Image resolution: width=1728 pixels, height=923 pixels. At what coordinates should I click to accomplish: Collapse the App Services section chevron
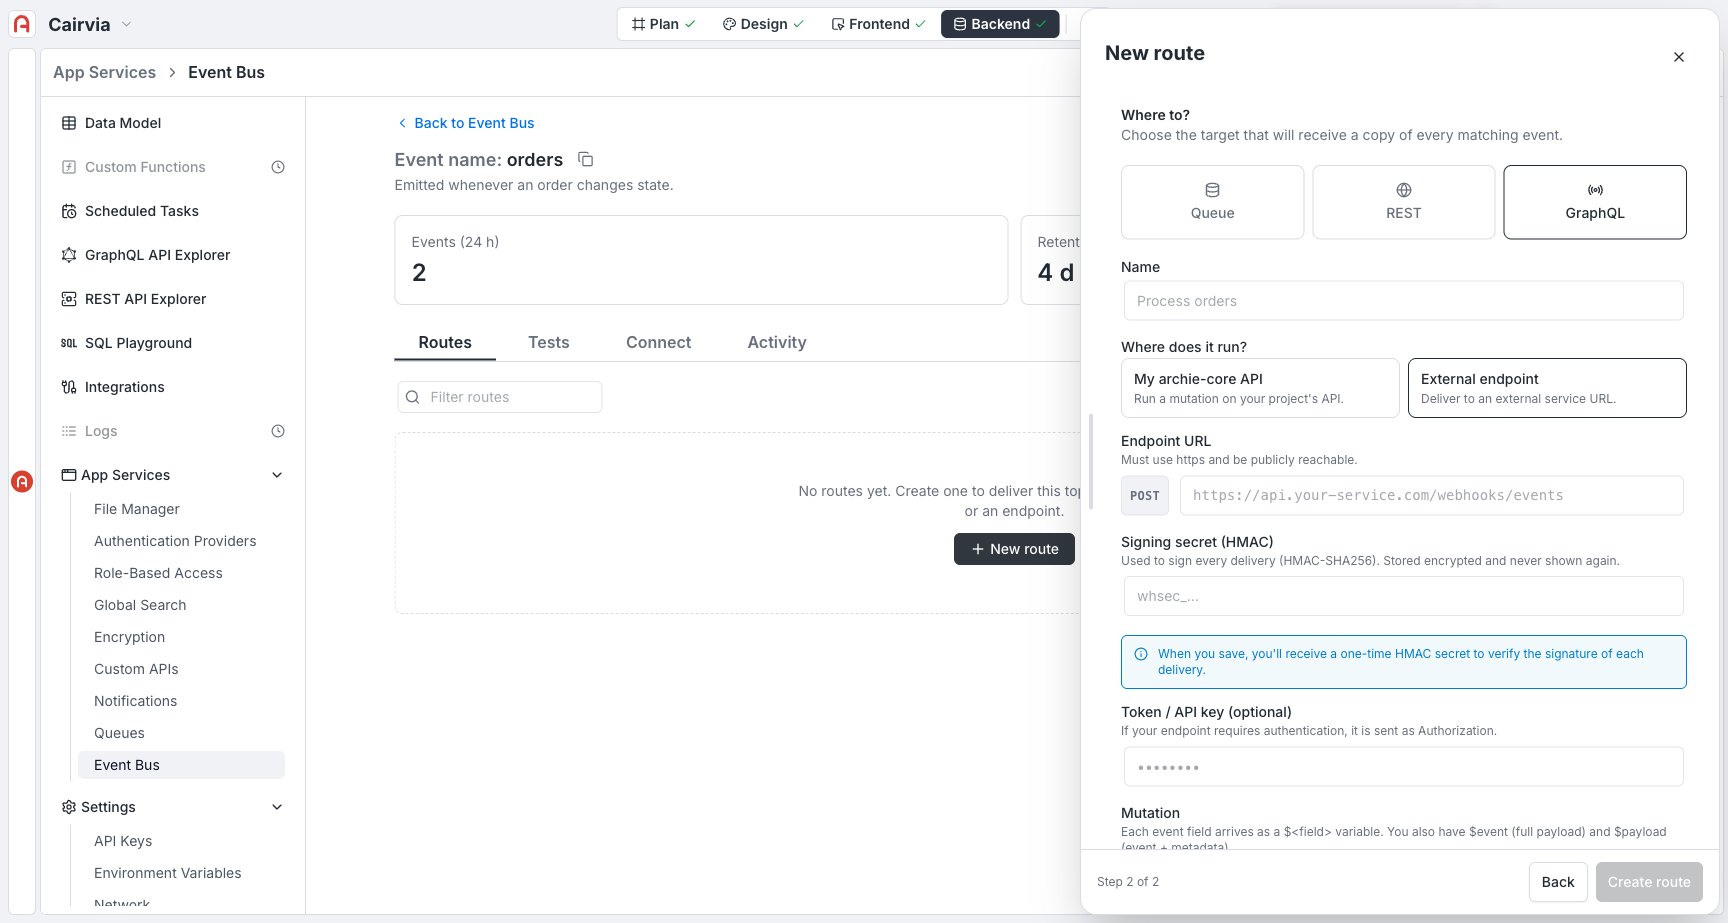click(277, 475)
